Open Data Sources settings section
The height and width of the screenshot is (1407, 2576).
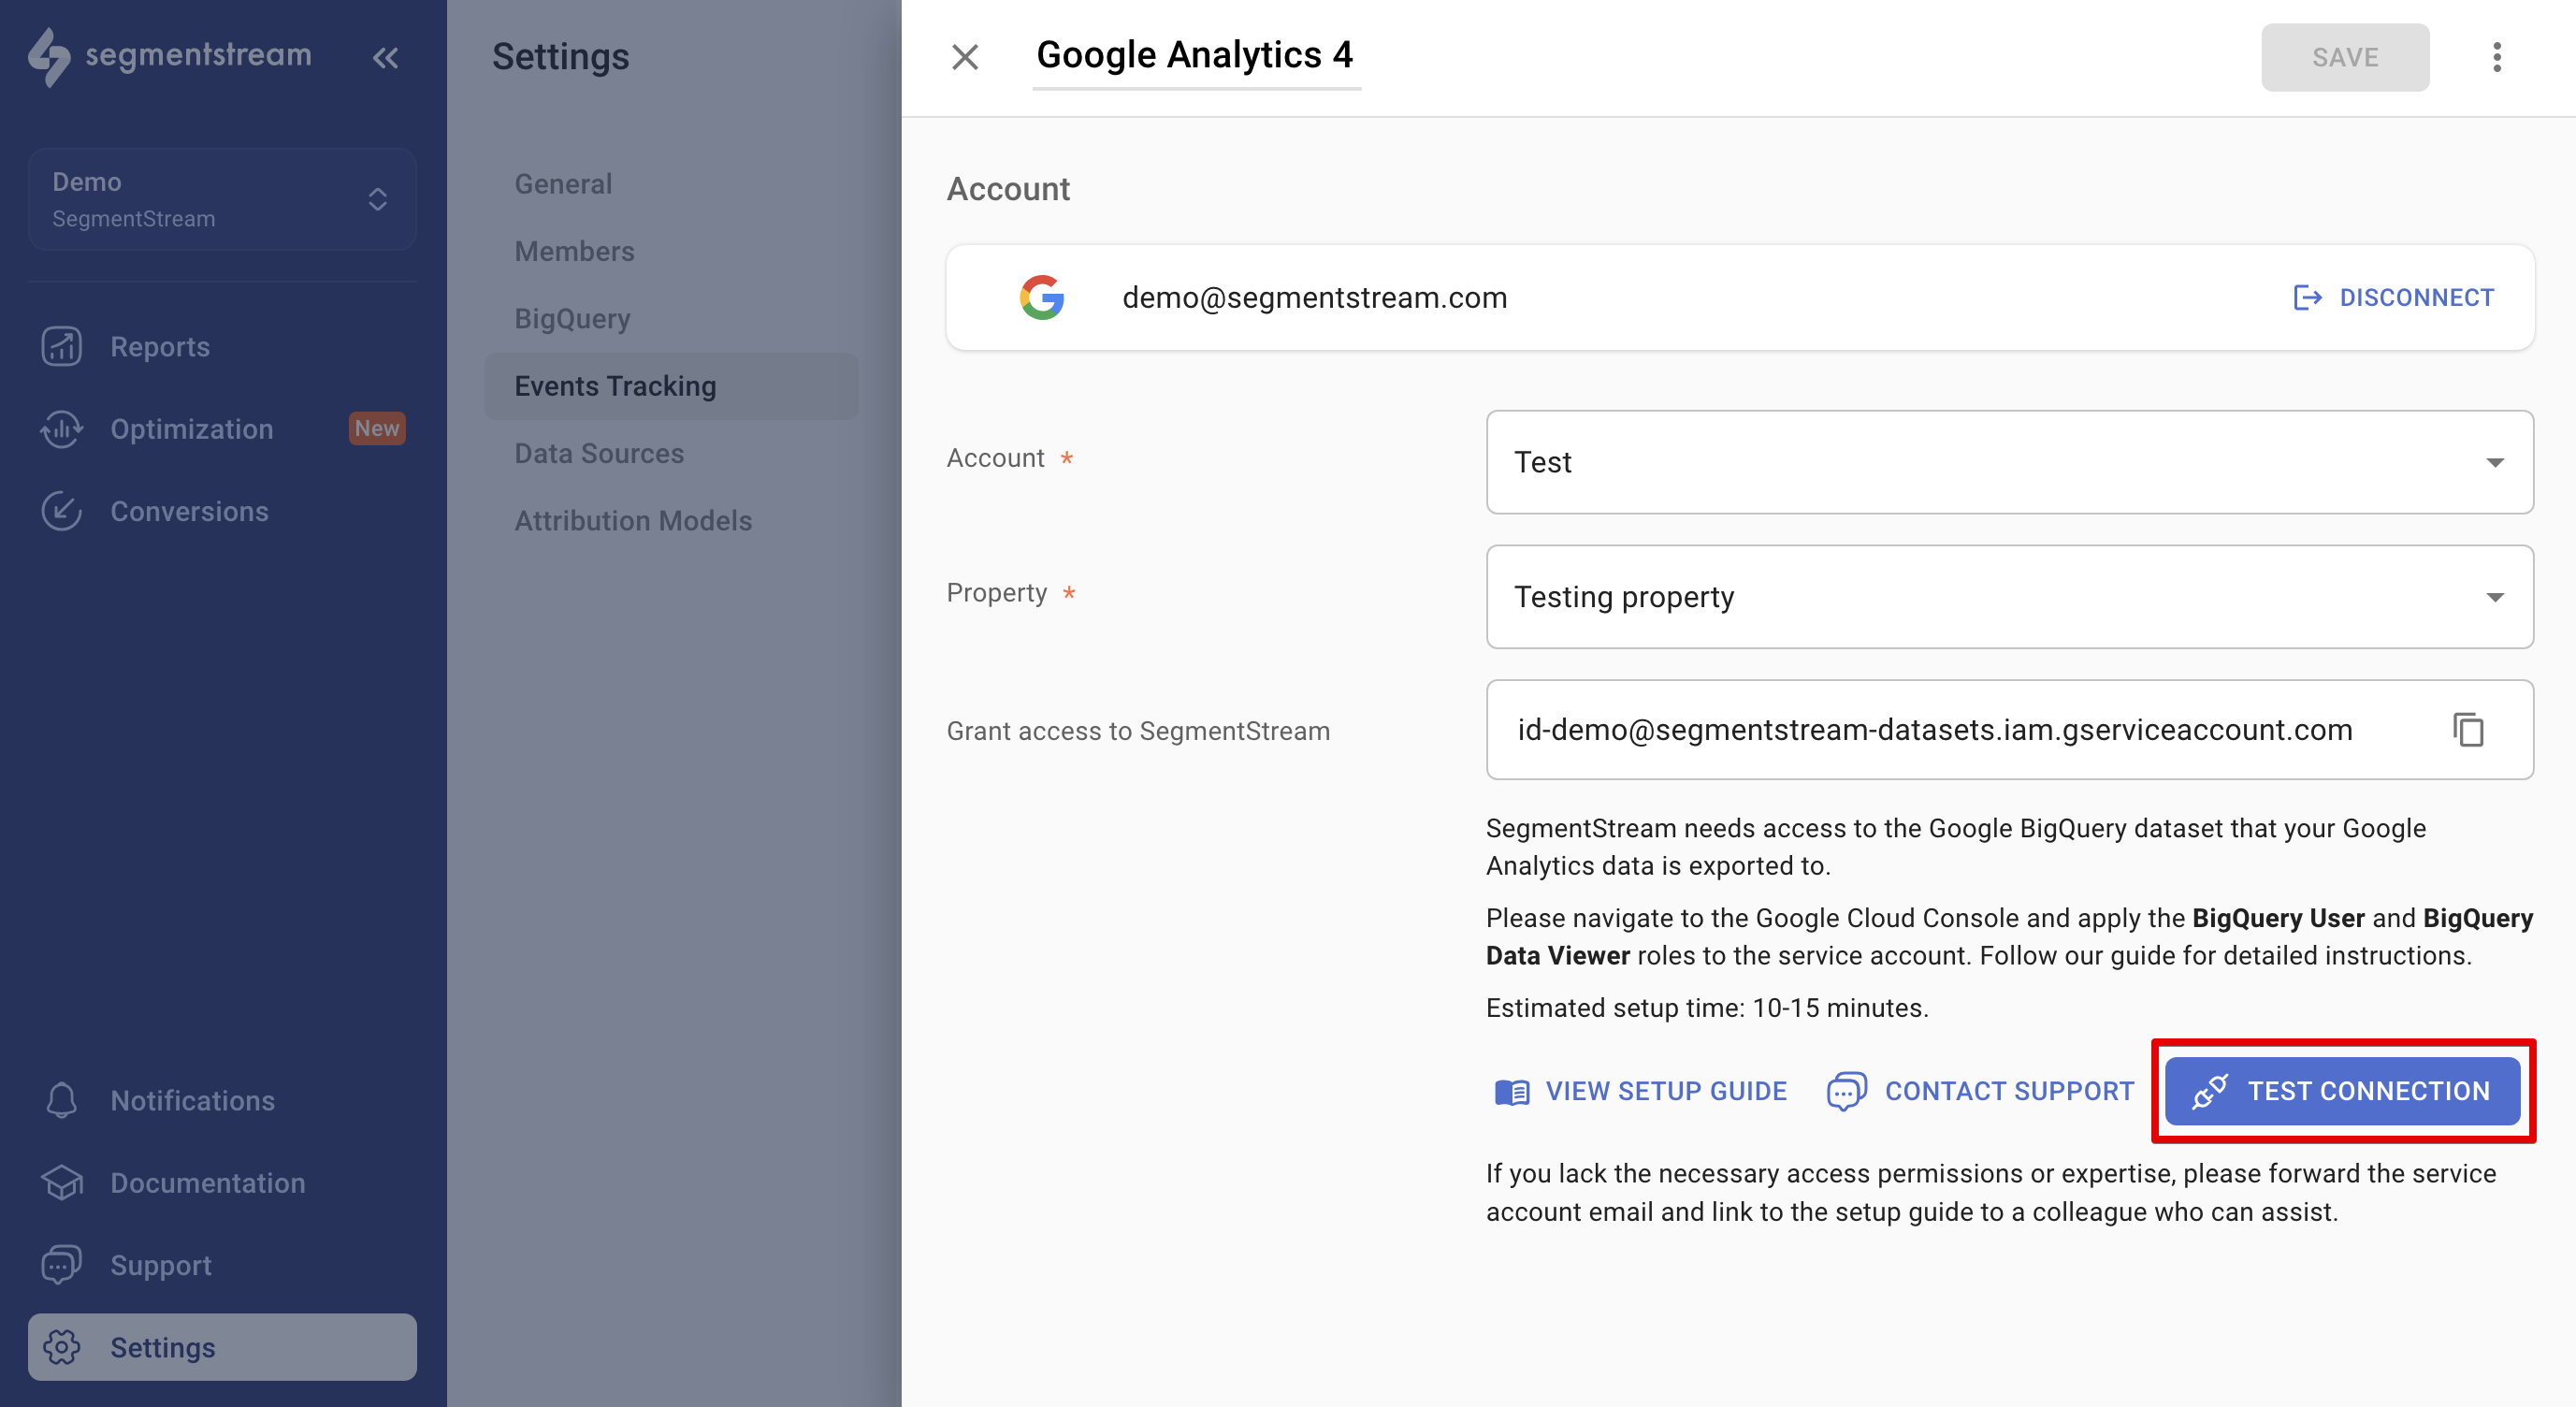(599, 453)
